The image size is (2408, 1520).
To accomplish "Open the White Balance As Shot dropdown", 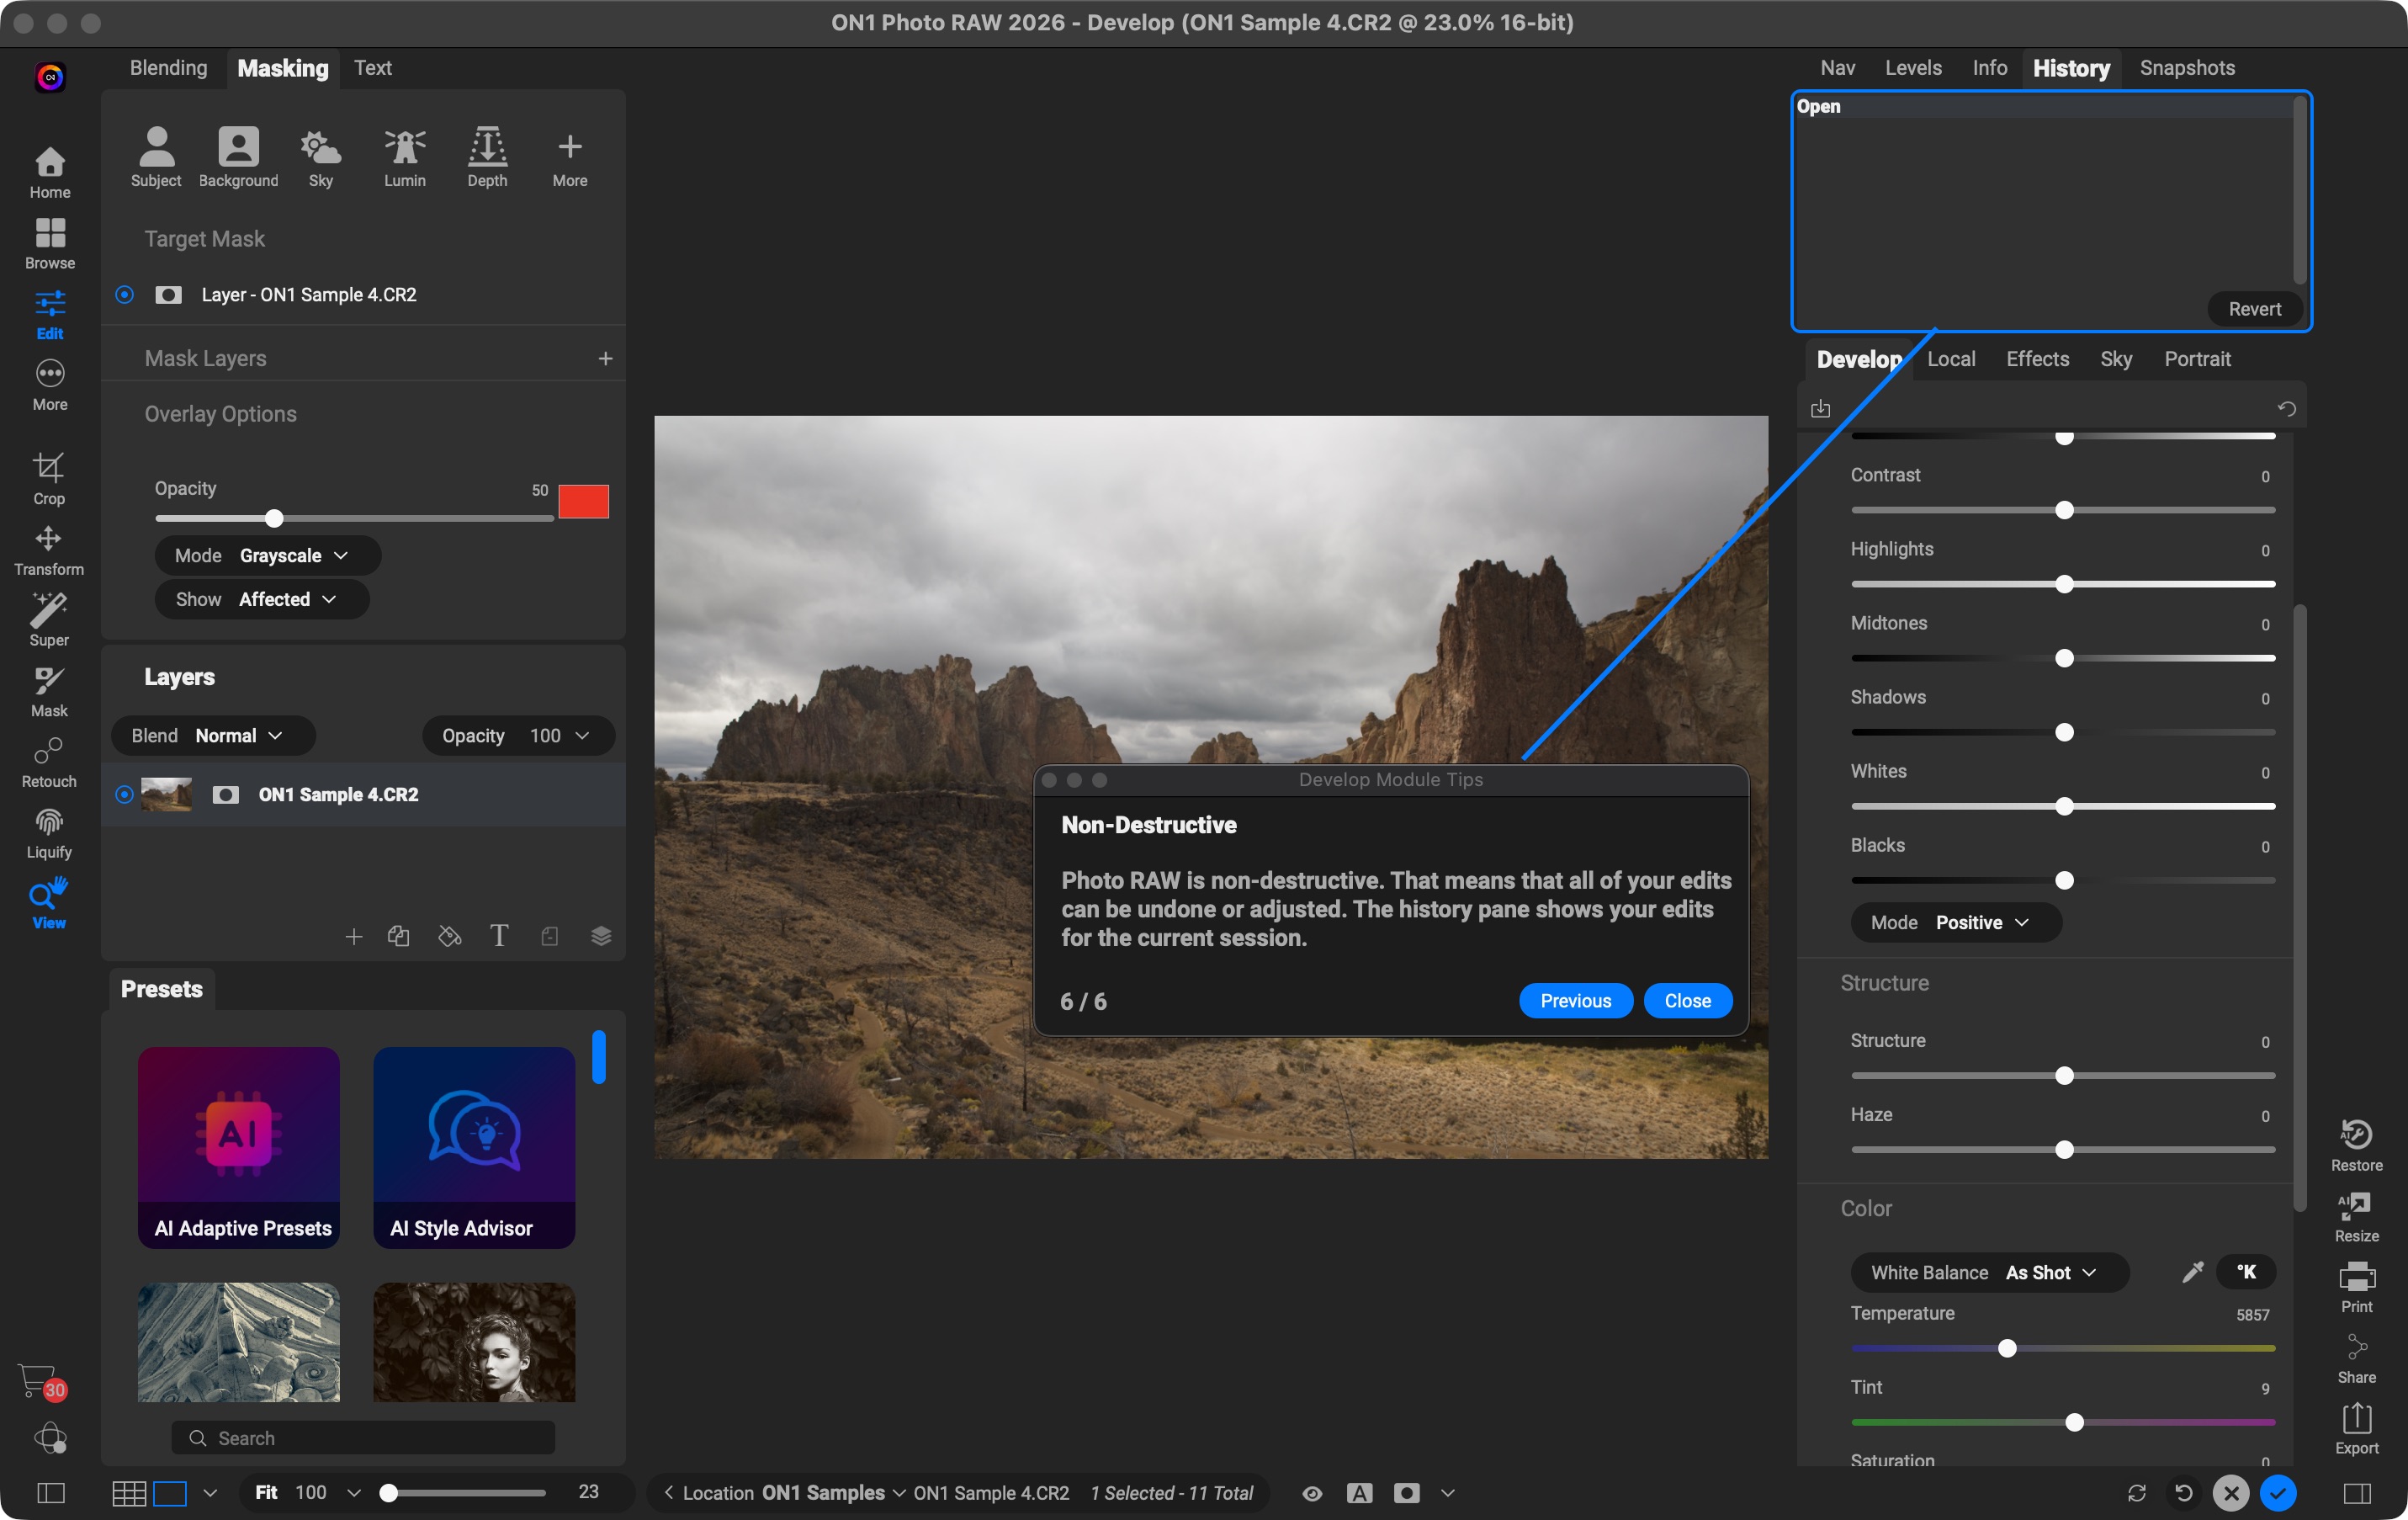I will pyautogui.click(x=1989, y=1272).
